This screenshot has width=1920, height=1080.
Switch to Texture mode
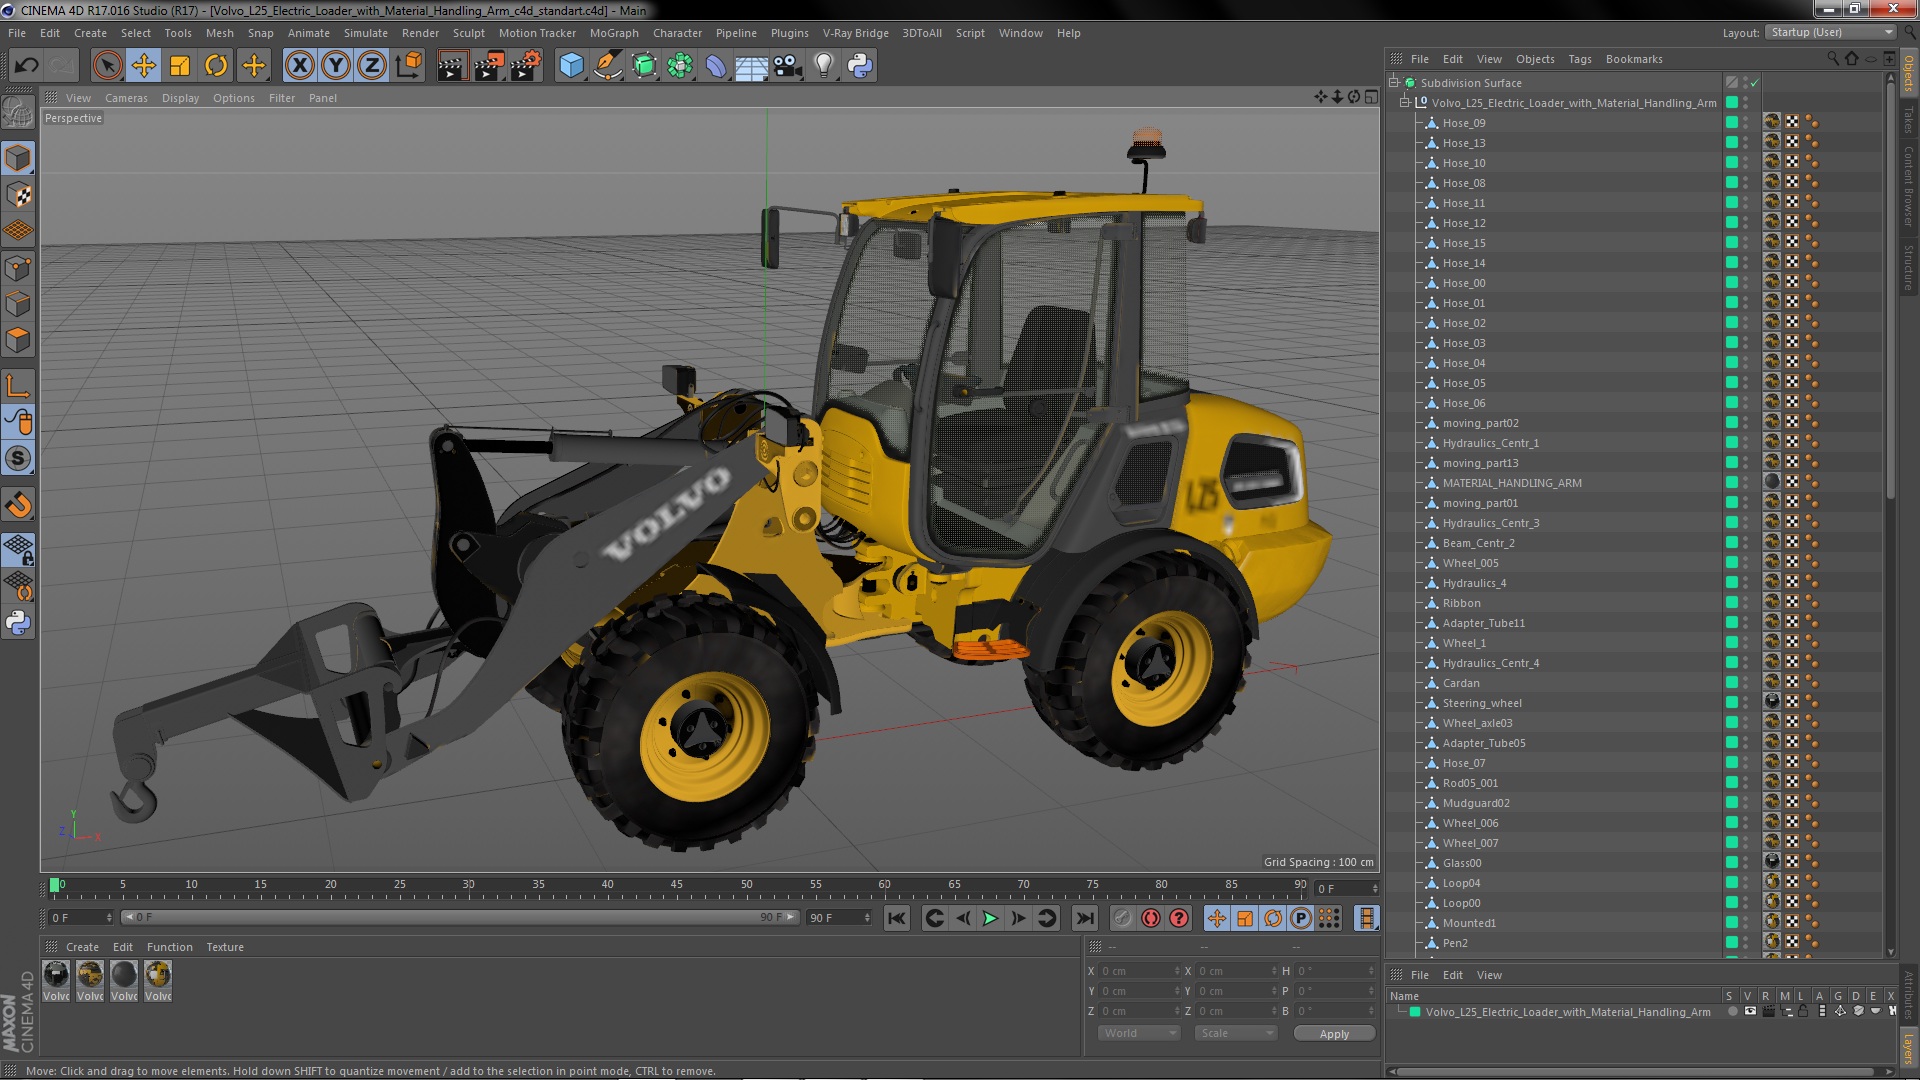coord(18,194)
